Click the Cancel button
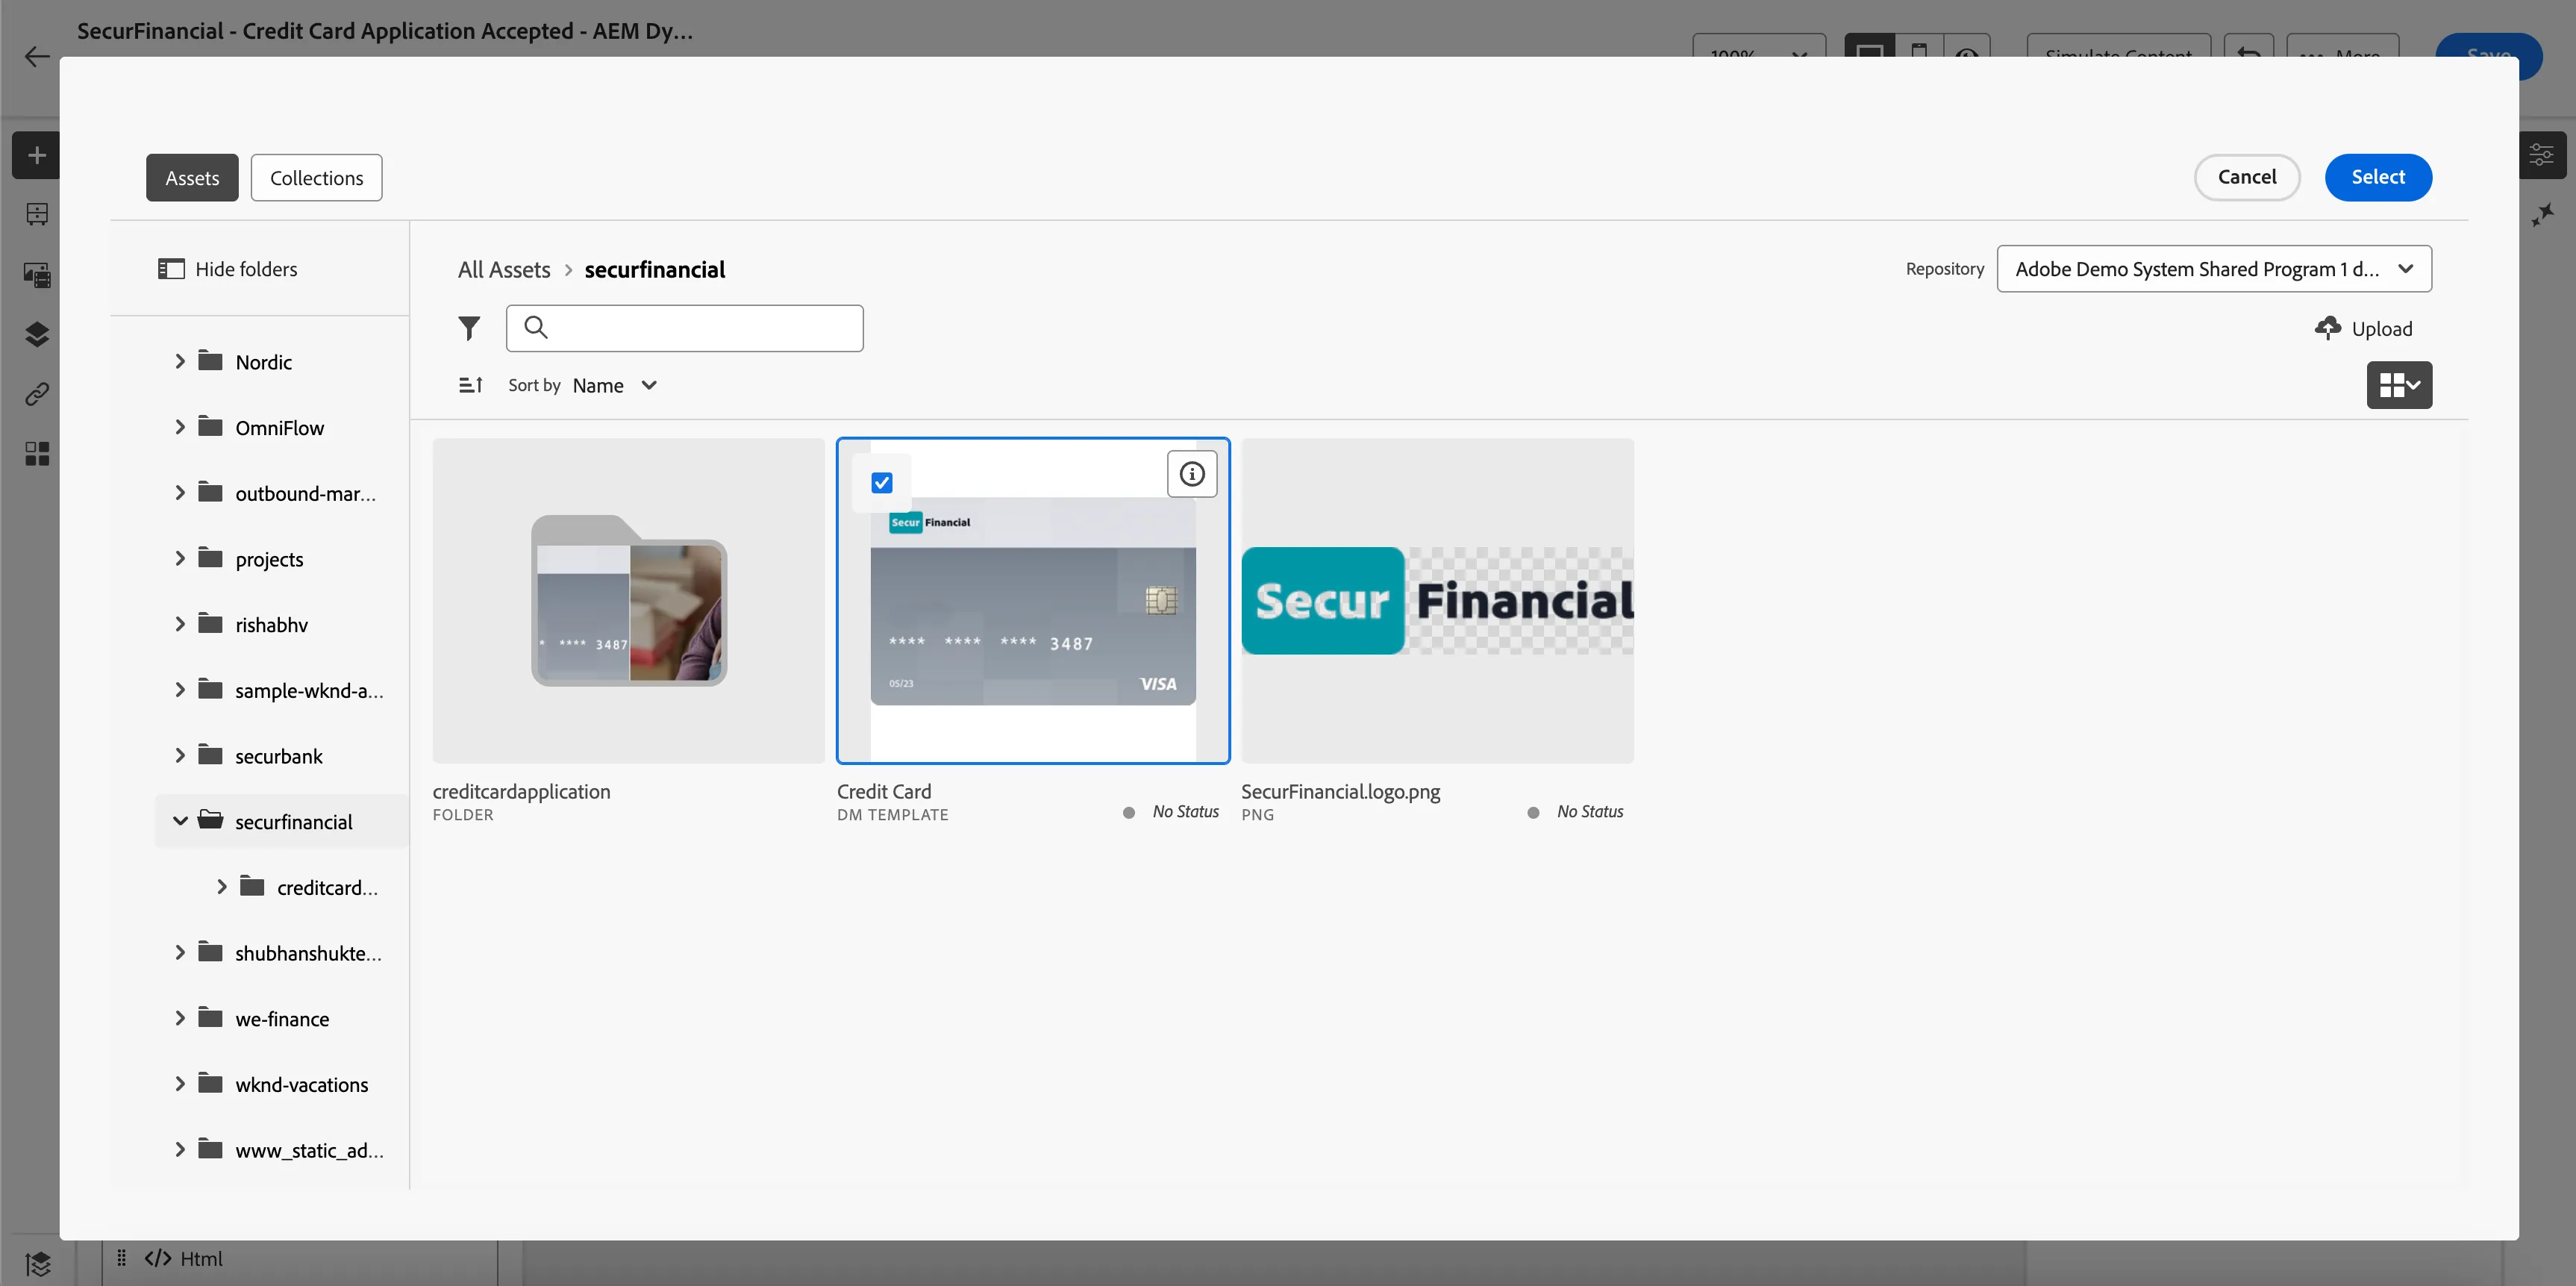Viewport: 2576px width, 1286px height. coord(2247,177)
